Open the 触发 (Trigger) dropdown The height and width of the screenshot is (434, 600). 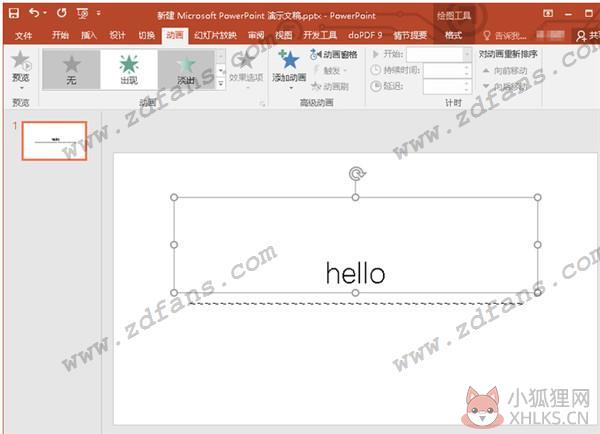(330, 70)
